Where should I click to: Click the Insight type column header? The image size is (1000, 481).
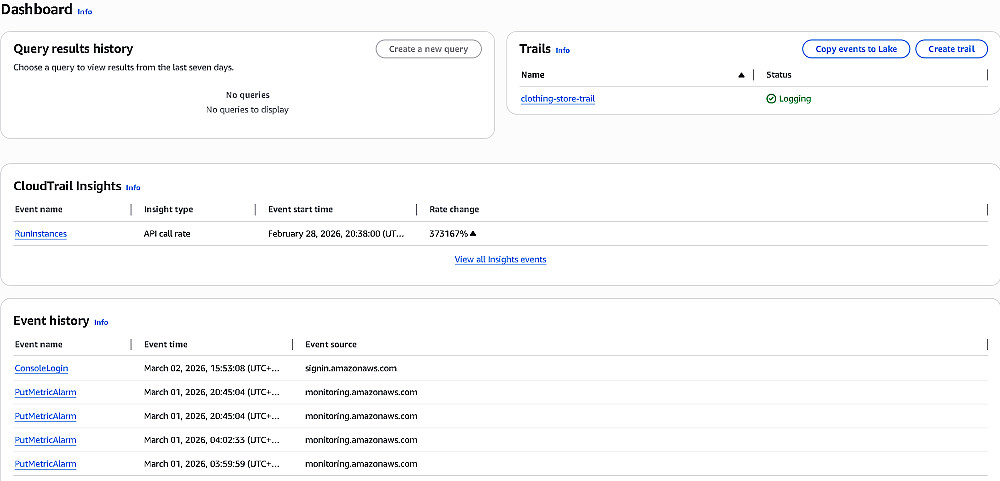click(168, 209)
